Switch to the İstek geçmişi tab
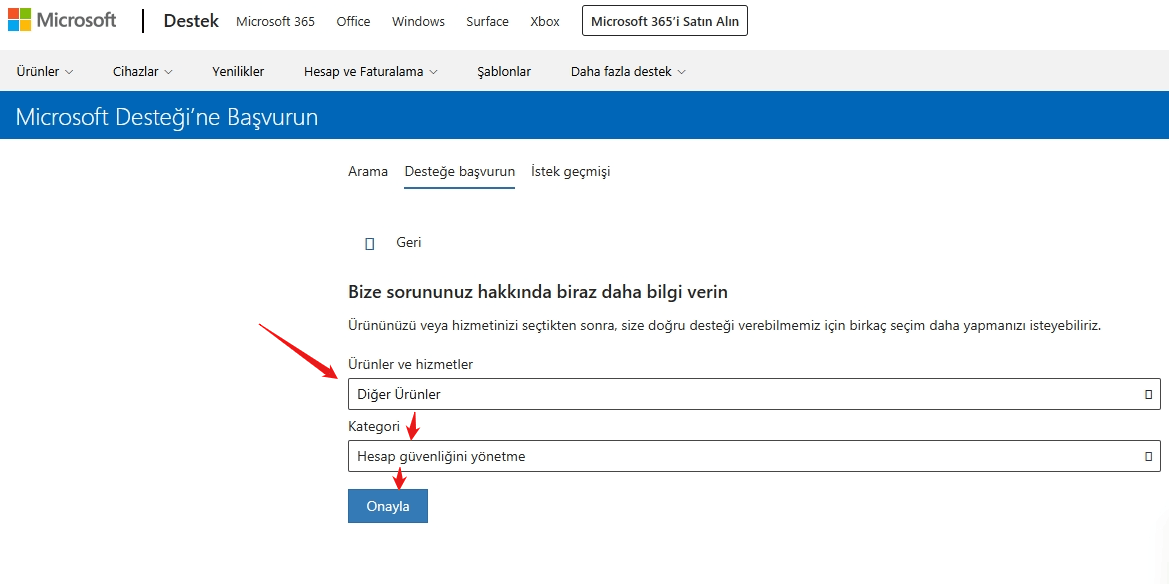The width and height of the screenshot is (1169, 584). point(570,172)
